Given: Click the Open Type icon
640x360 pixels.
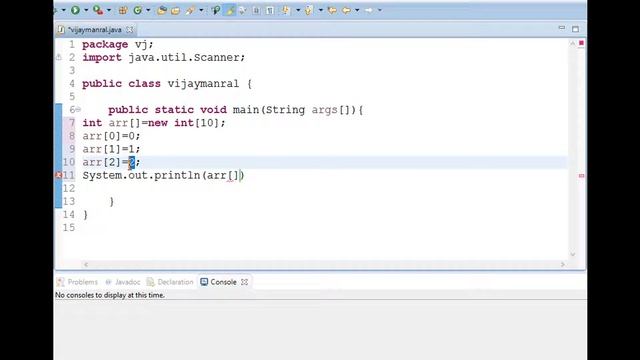Looking at the screenshot, I should 162,10.
